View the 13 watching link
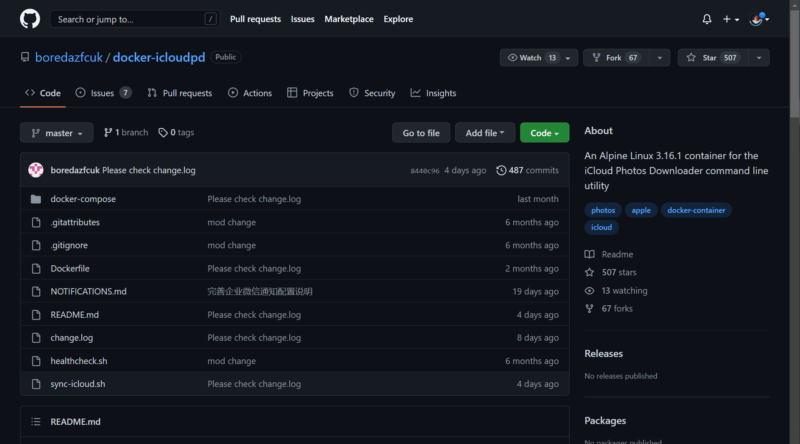This screenshot has height=444, width=800. 616,291
